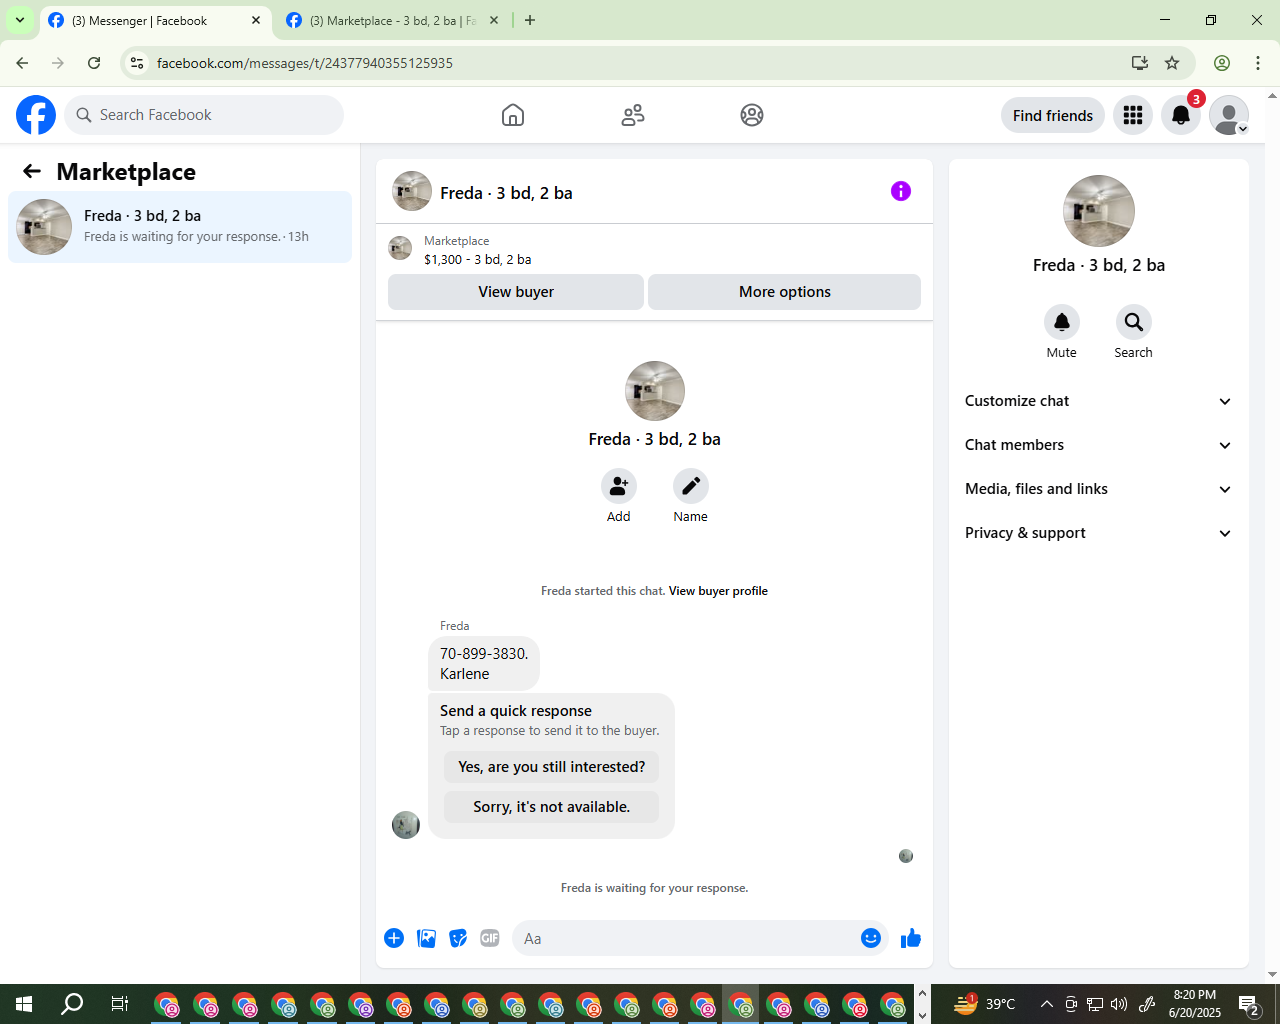
Task: Reload the page
Action: click(x=94, y=63)
